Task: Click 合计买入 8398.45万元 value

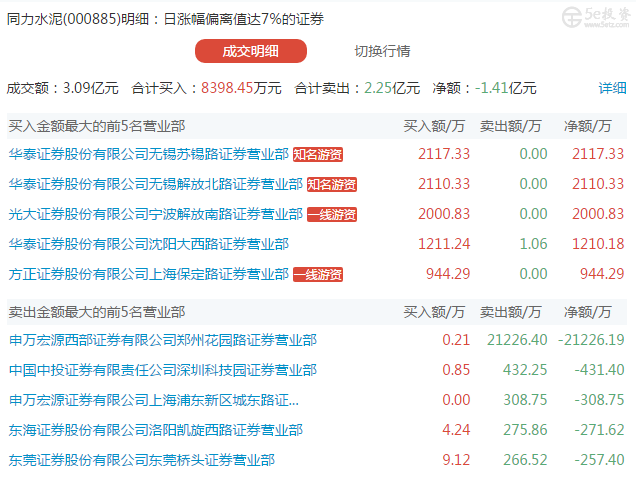Action: (x=241, y=88)
